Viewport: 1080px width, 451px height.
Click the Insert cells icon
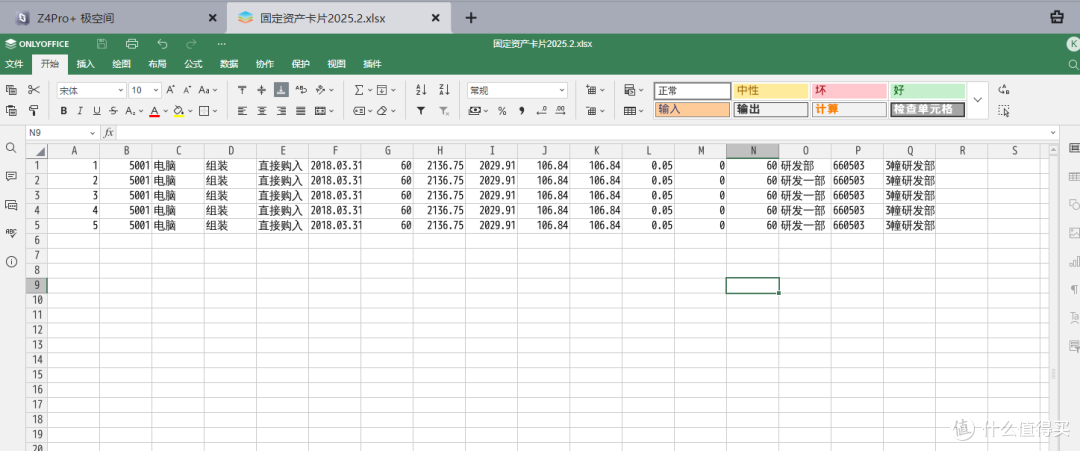[591, 90]
